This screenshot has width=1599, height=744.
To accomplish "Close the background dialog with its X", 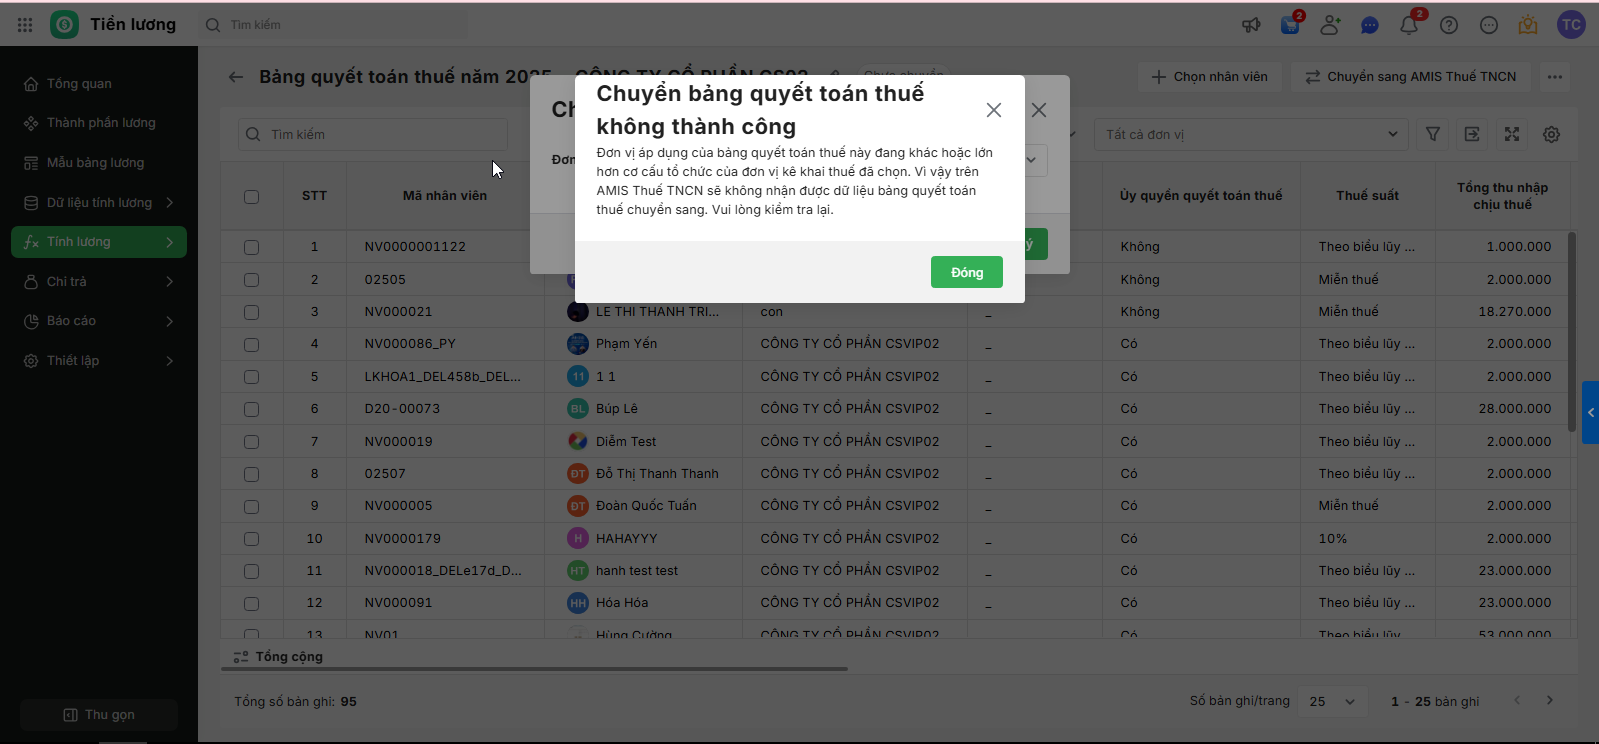I will [x=1040, y=110].
